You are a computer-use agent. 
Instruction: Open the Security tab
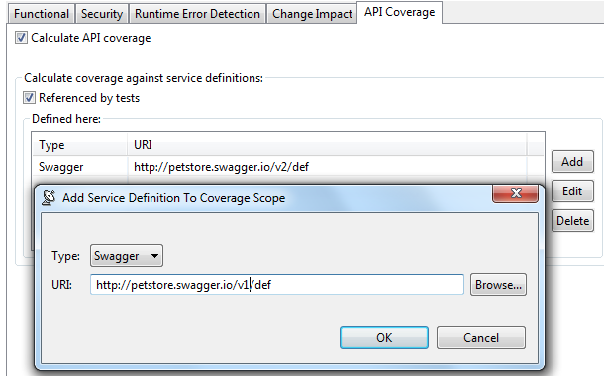tap(102, 14)
